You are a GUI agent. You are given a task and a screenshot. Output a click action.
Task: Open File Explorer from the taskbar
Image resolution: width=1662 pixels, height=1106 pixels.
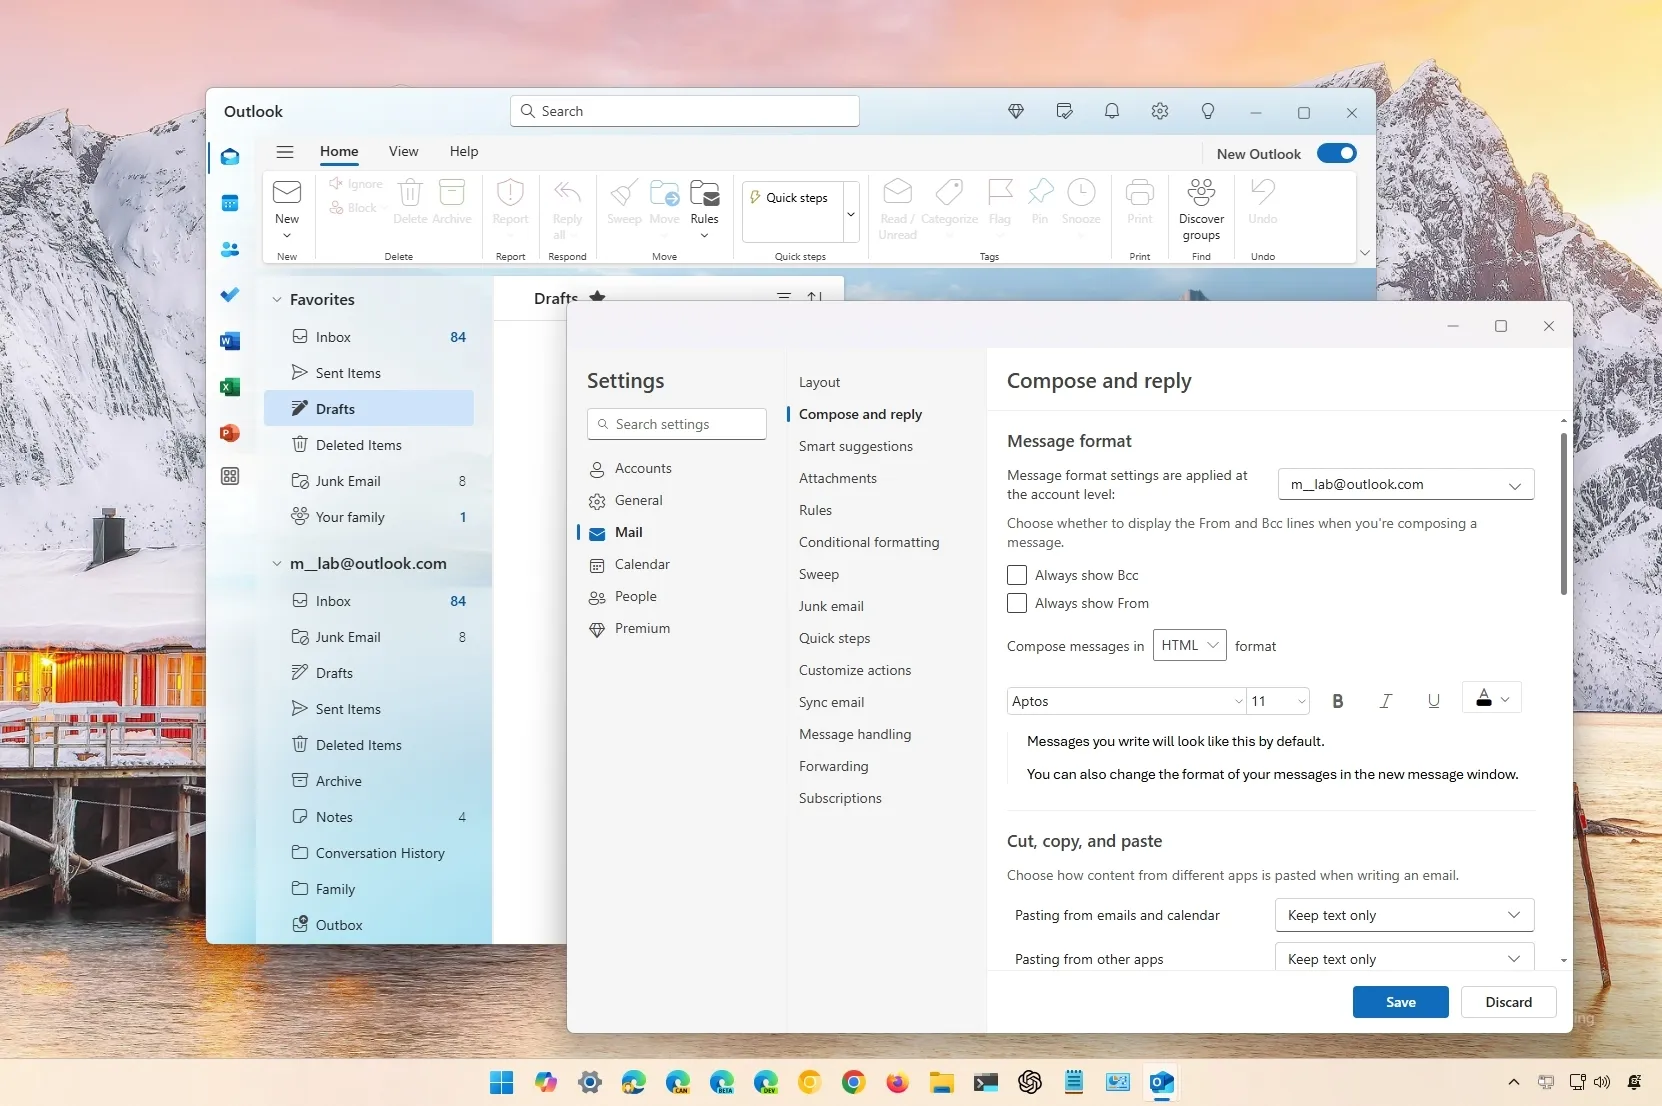[x=941, y=1082]
